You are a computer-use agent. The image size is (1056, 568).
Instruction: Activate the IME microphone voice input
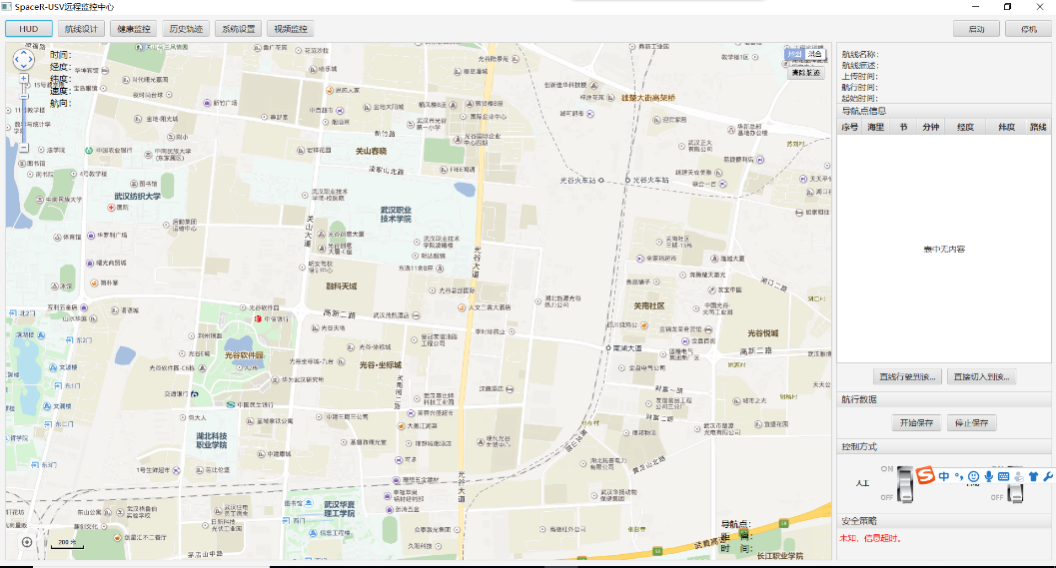pyautogui.click(x=988, y=476)
